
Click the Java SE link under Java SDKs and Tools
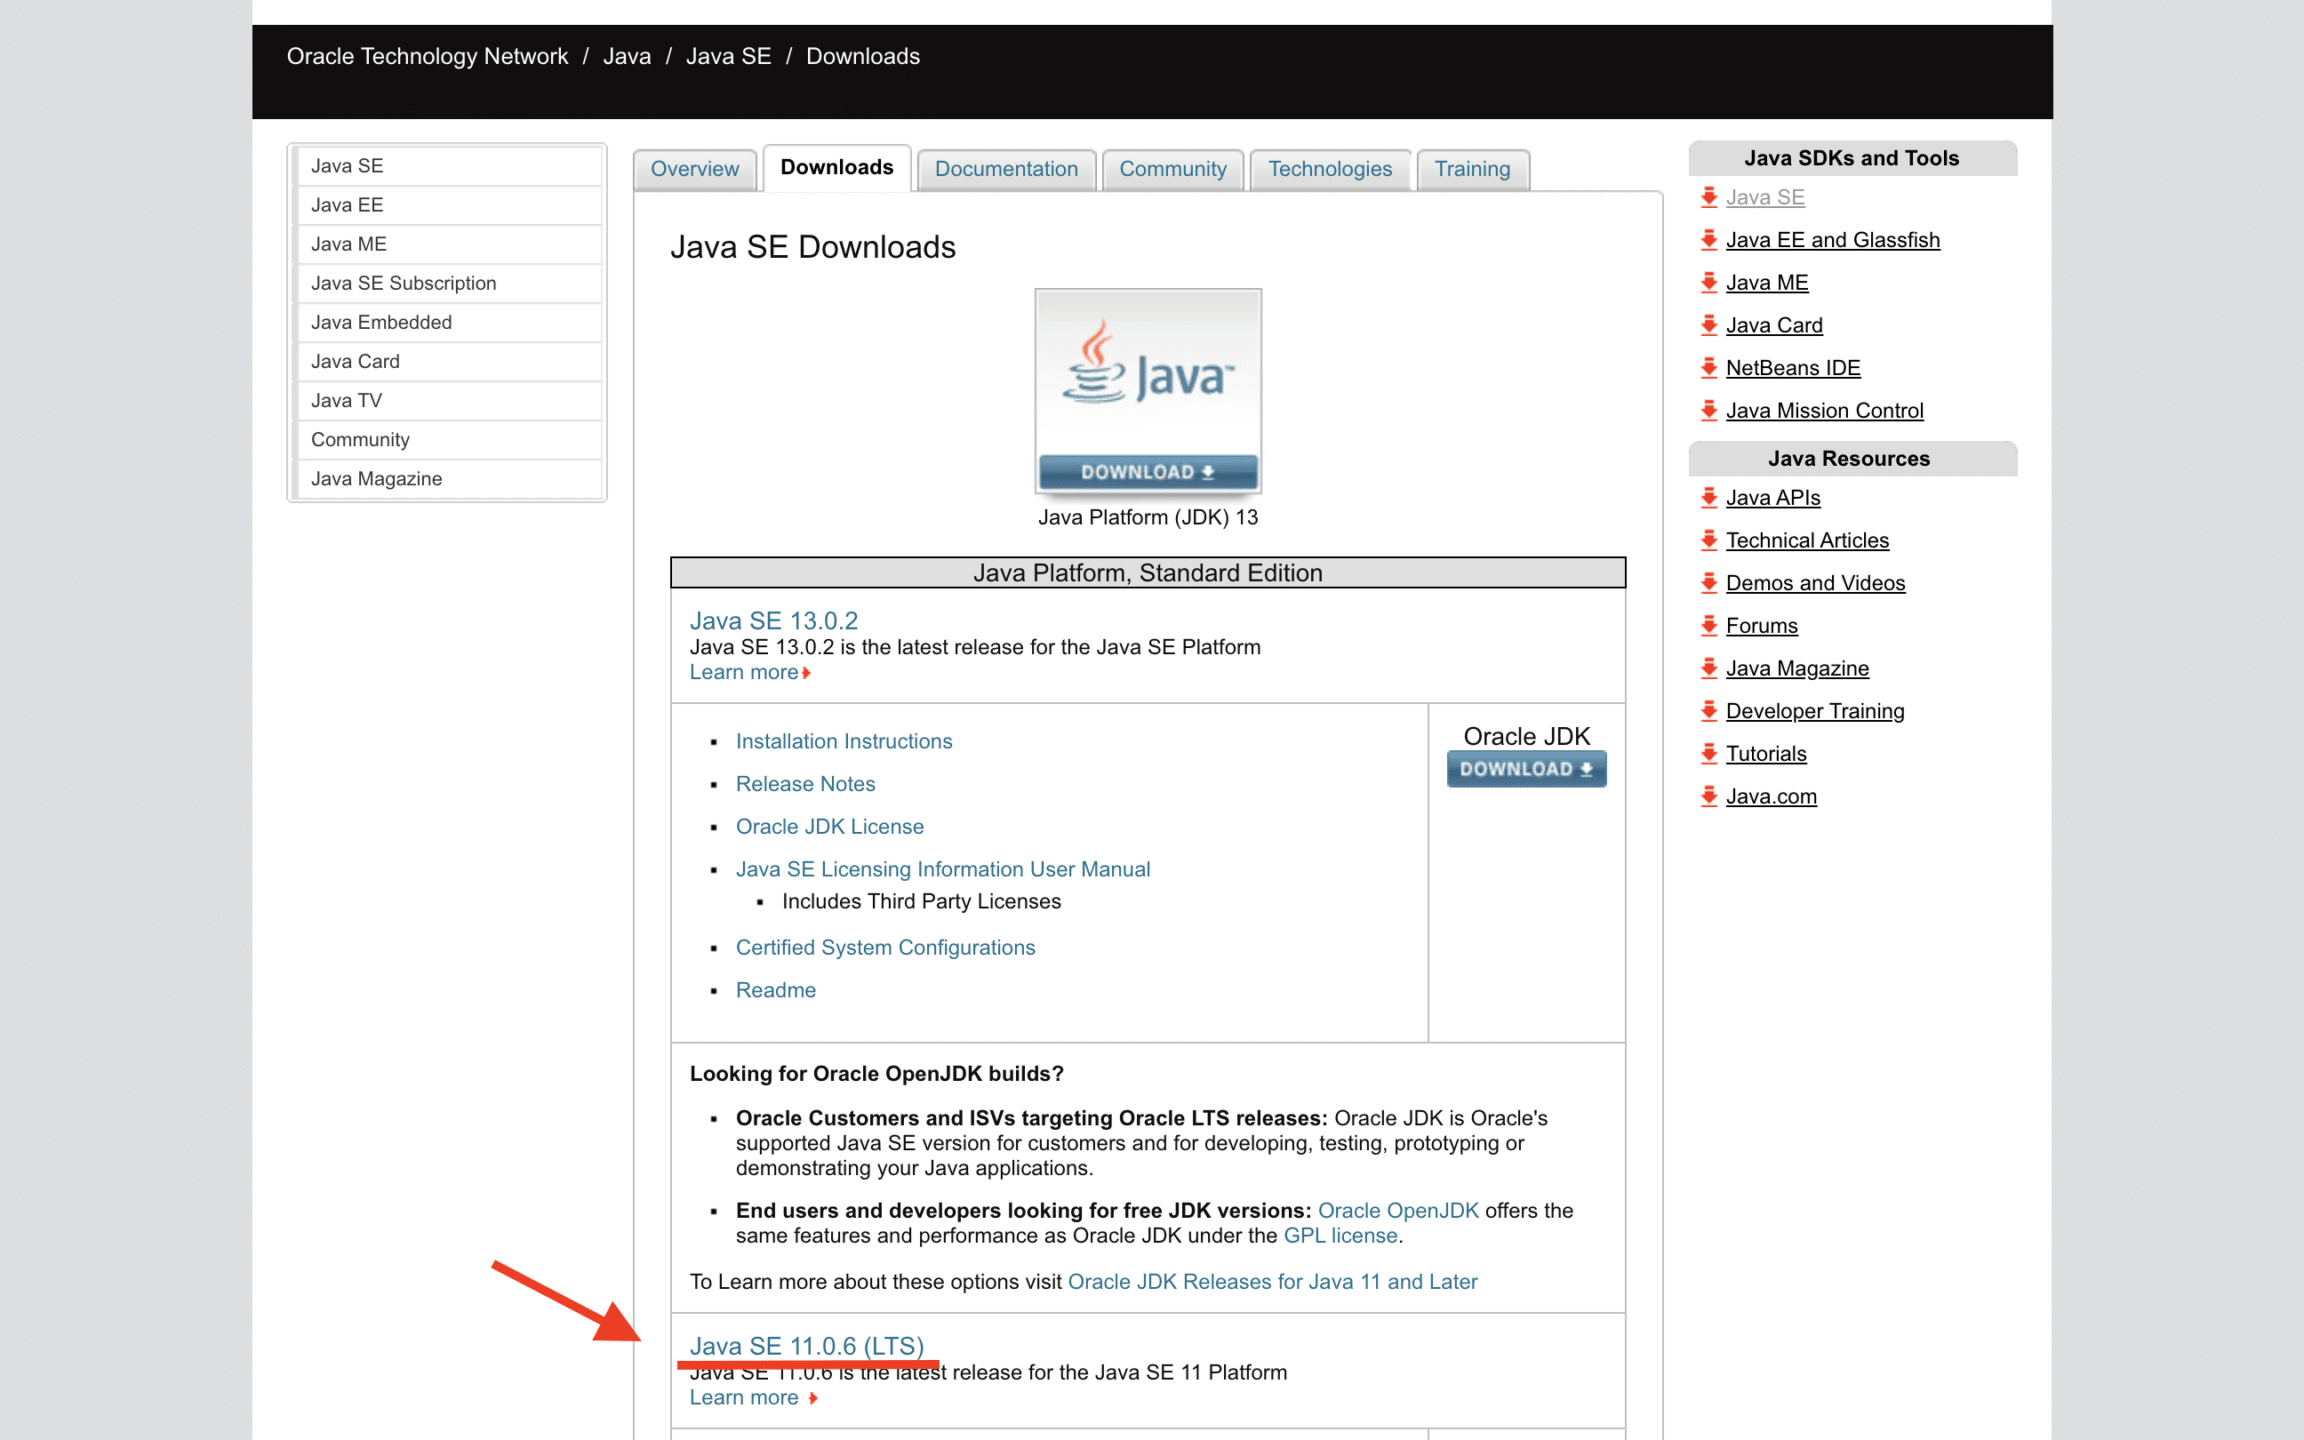[x=1765, y=197]
